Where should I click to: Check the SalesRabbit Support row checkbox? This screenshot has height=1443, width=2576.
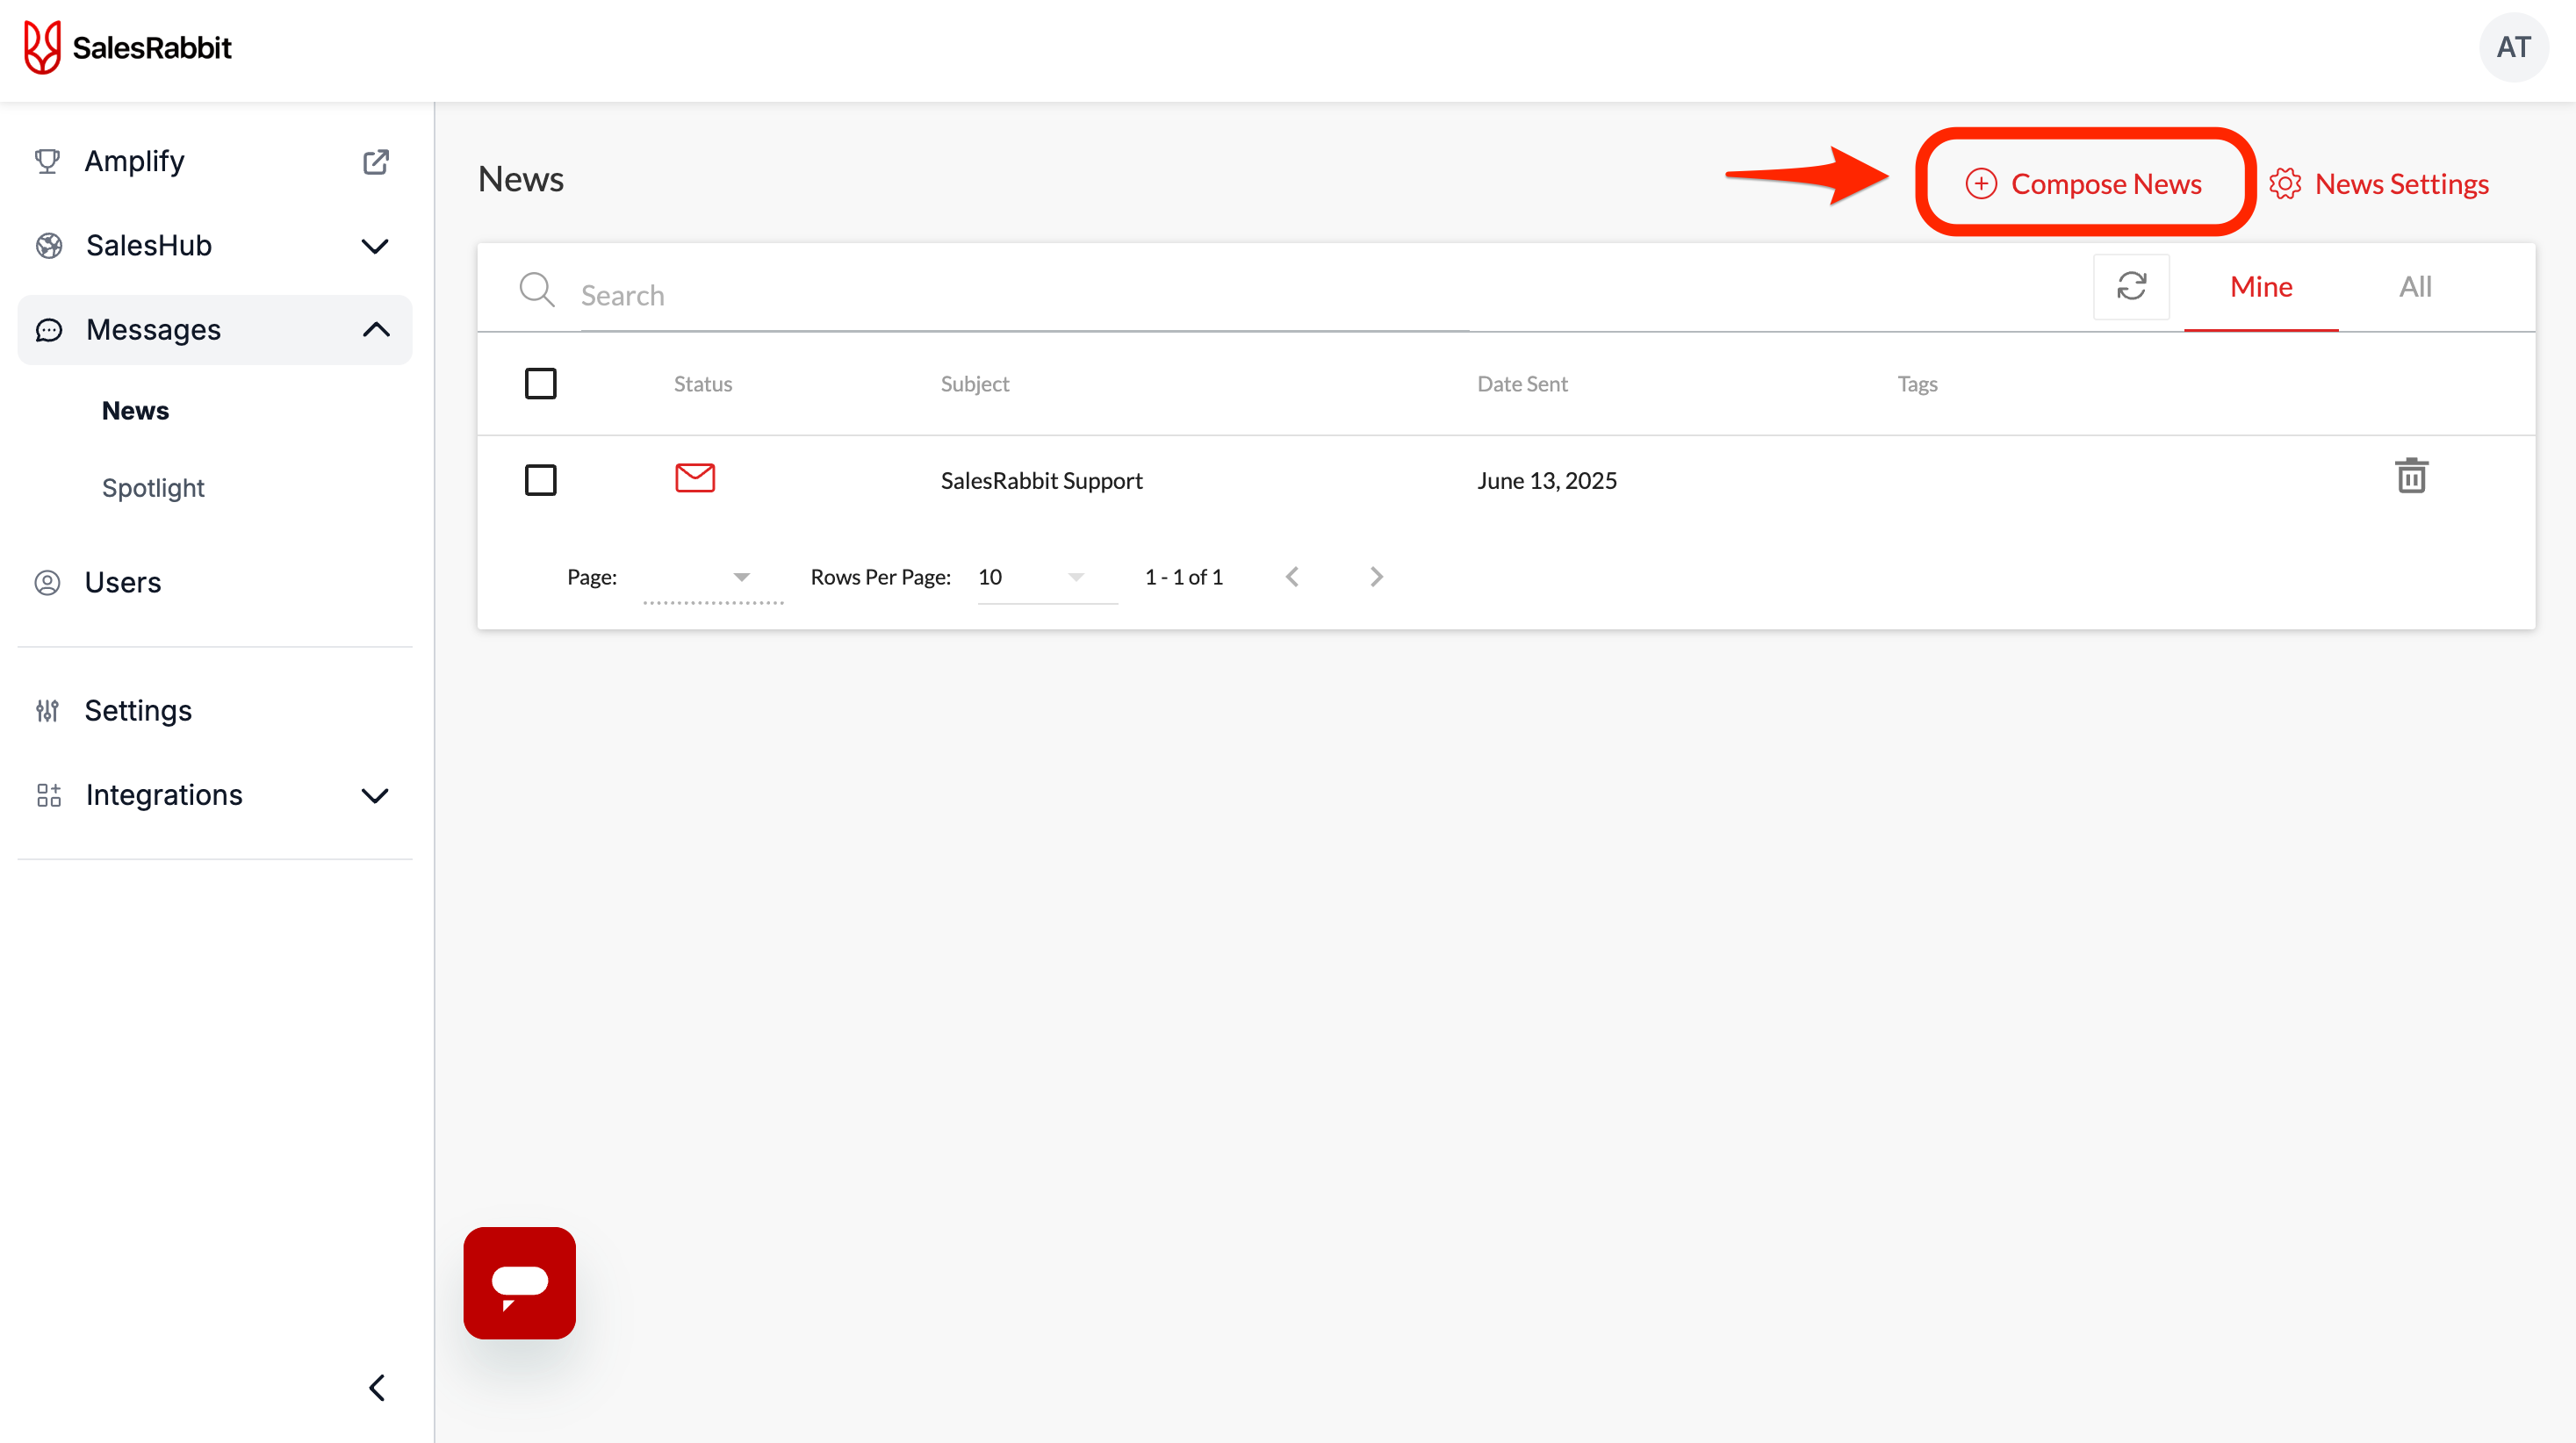tap(540, 480)
